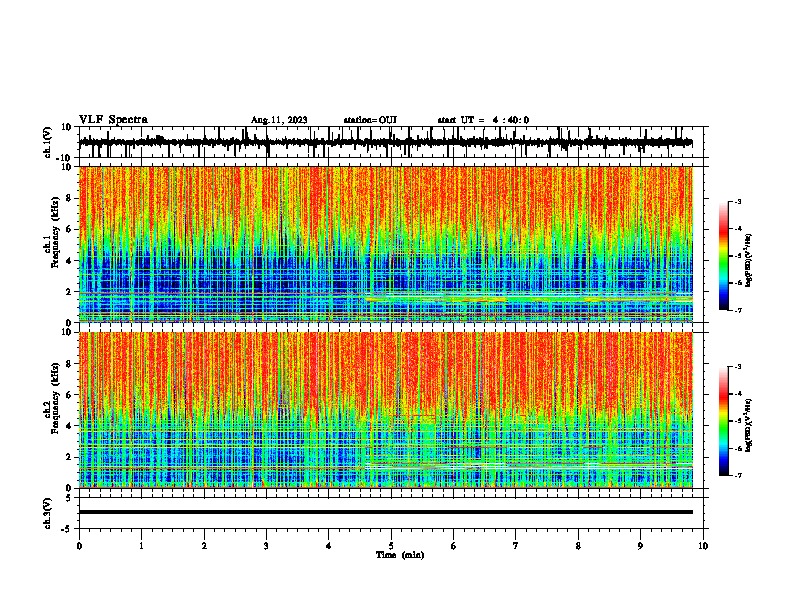The width and height of the screenshot is (792, 612).
Task: Click the "8" kHz tick on ch.2 spectrogram
Action: [70, 364]
